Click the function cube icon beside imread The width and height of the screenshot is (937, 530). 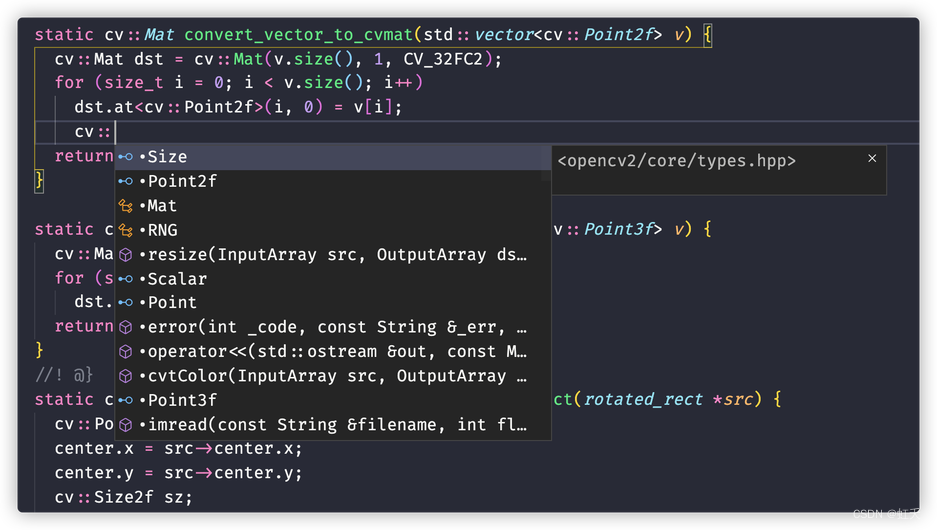click(x=125, y=424)
